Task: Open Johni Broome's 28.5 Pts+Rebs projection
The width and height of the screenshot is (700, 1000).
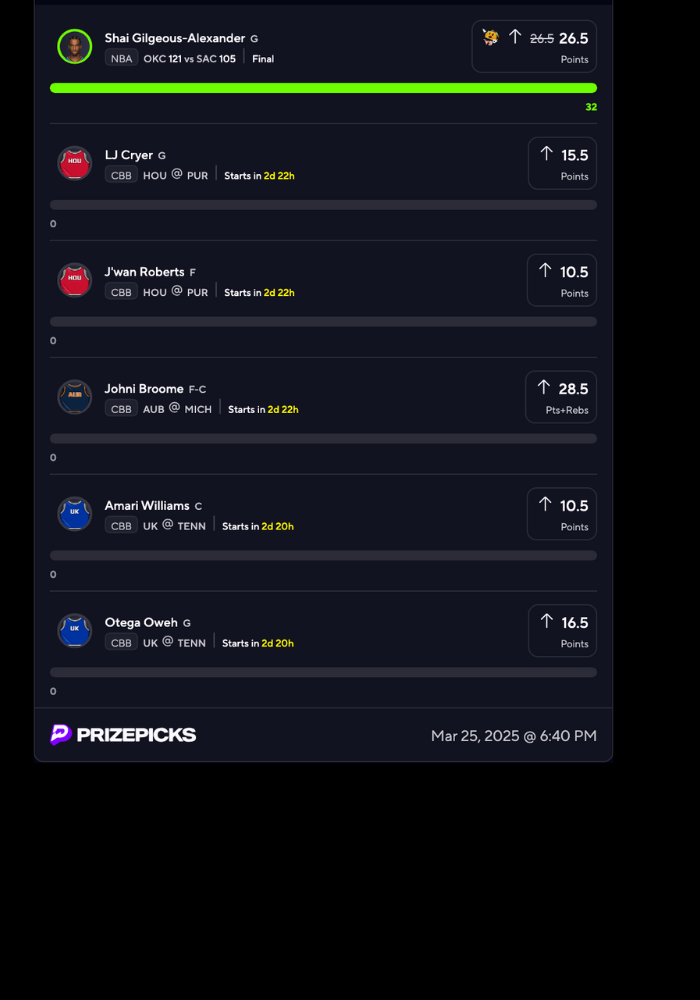Action: click(x=561, y=397)
